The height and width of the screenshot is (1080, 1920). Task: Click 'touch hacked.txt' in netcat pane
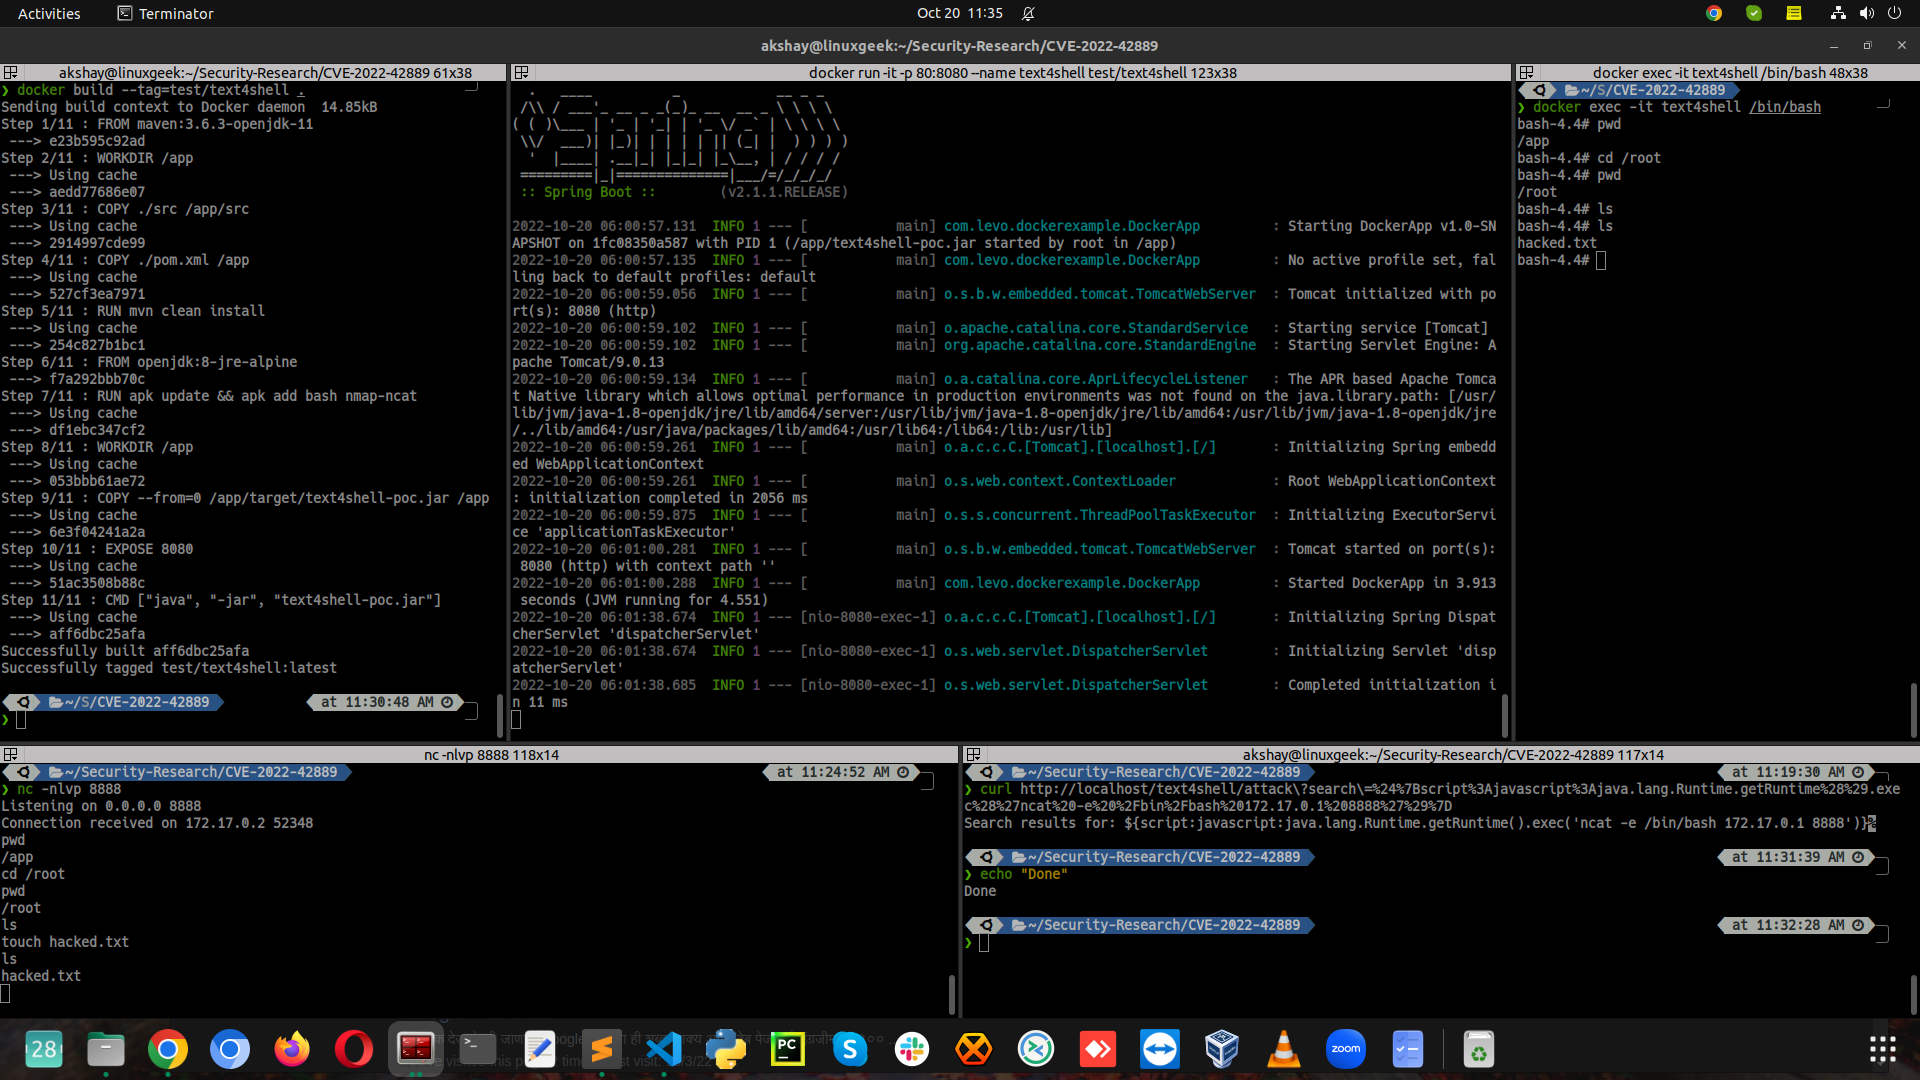click(x=65, y=942)
